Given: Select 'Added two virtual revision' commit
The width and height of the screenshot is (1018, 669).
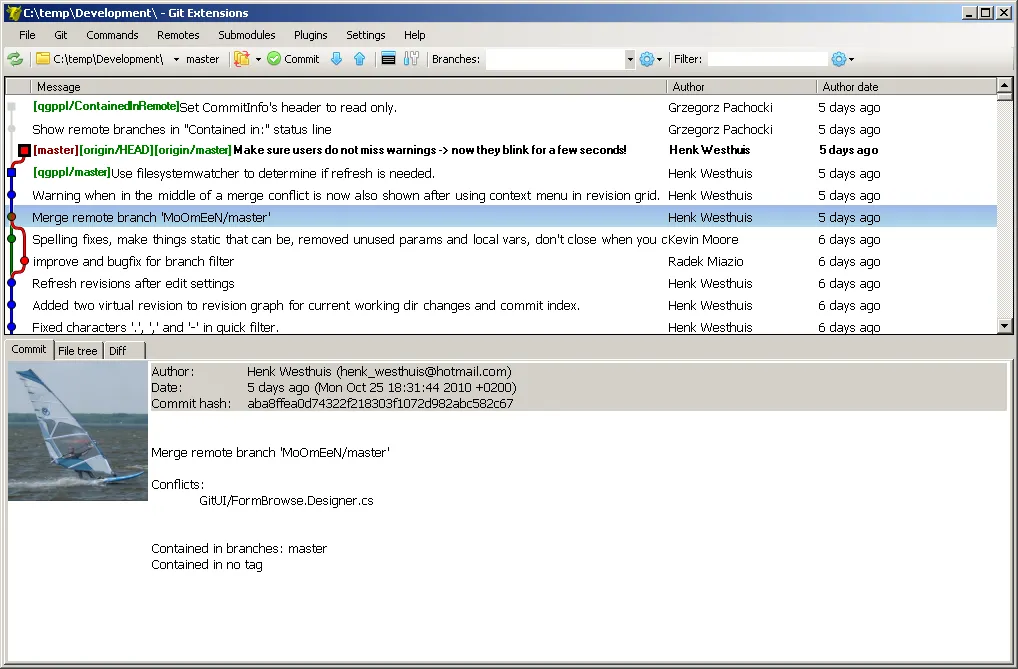Looking at the screenshot, I should click(x=501, y=306).
